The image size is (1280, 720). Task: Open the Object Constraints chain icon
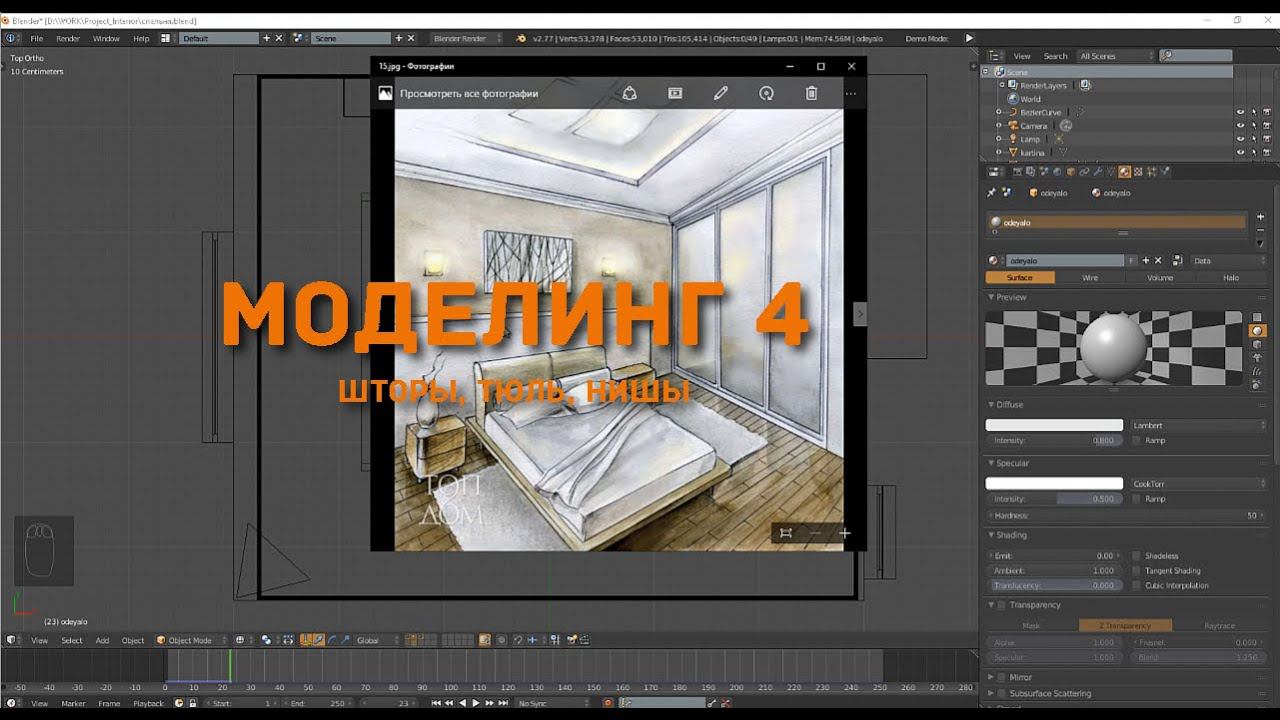[1084, 172]
